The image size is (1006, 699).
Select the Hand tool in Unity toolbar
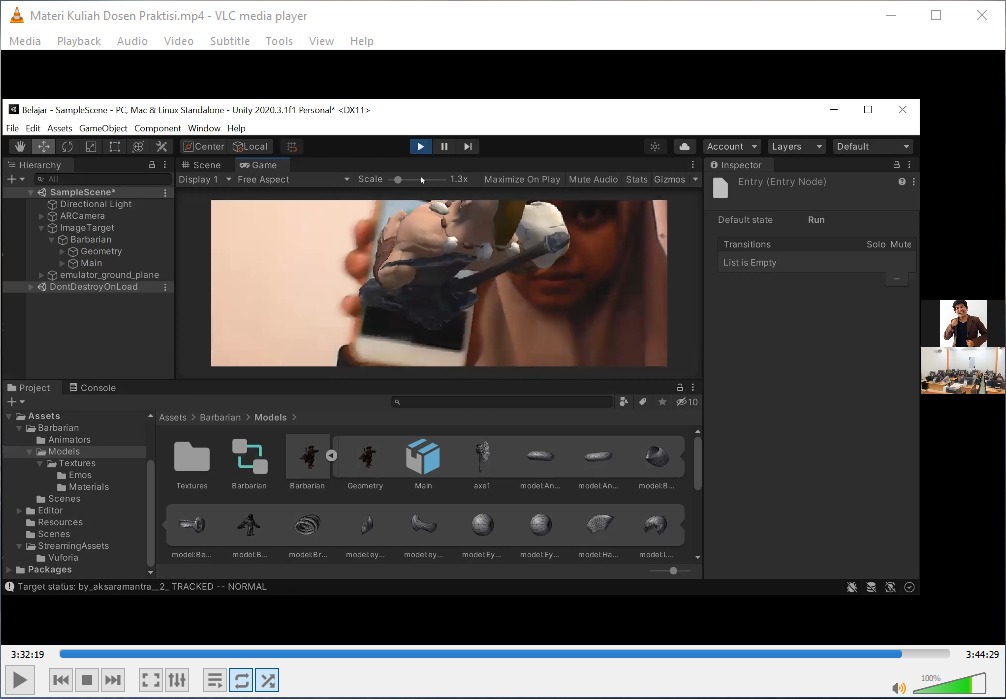click(x=20, y=146)
